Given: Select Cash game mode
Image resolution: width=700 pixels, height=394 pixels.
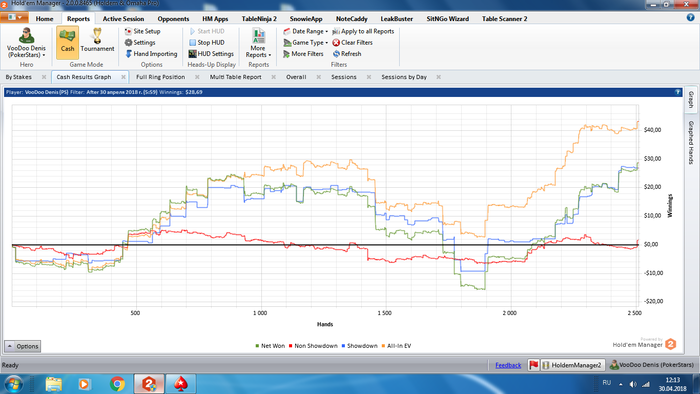Looking at the screenshot, I should pos(67,43).
